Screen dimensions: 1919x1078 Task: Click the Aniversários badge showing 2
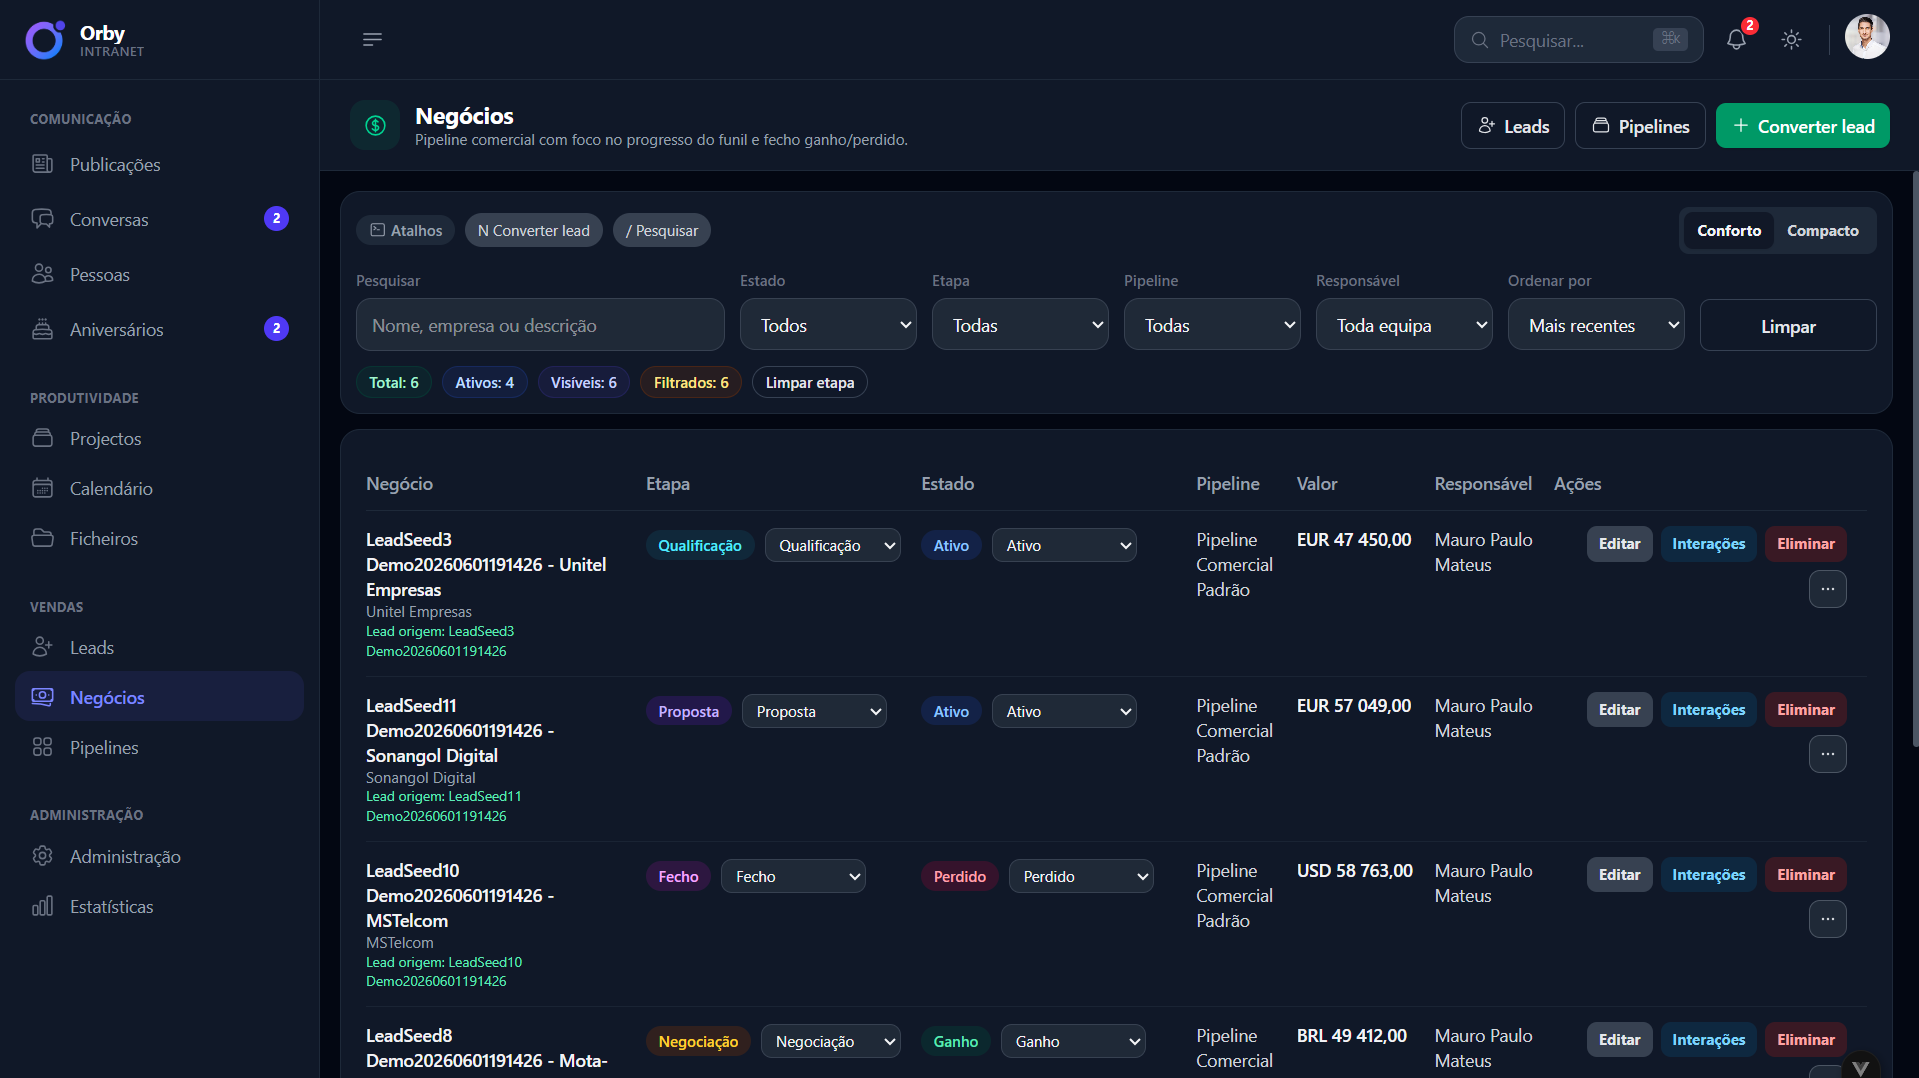click(276, 329)
